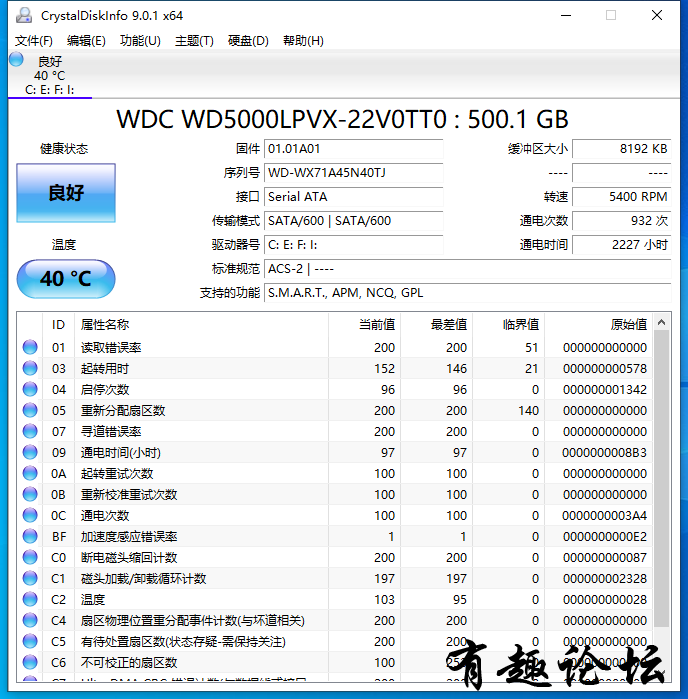Click the attribute list vertical scrollbar thumb

662,479
